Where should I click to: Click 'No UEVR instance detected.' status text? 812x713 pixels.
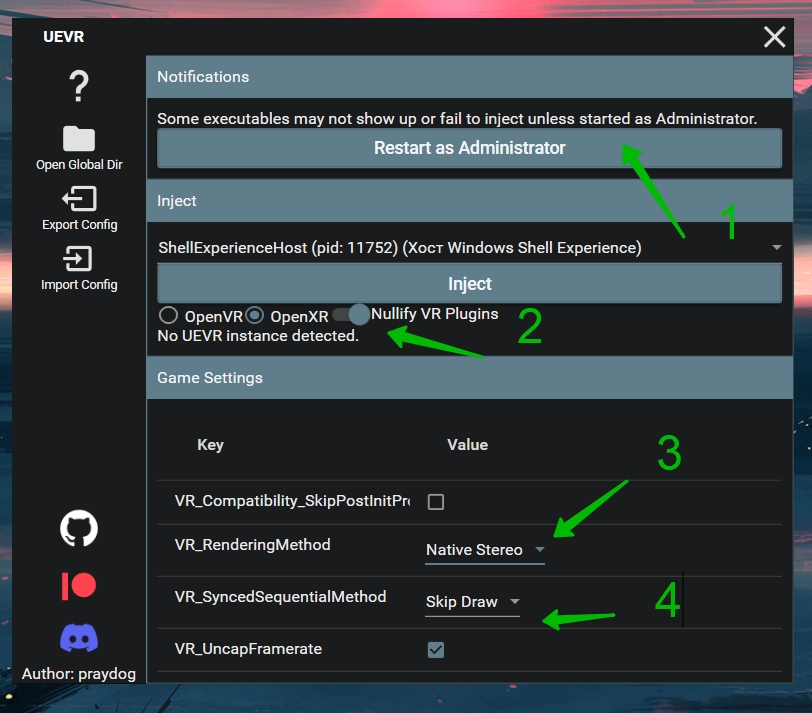coord(258,336)
